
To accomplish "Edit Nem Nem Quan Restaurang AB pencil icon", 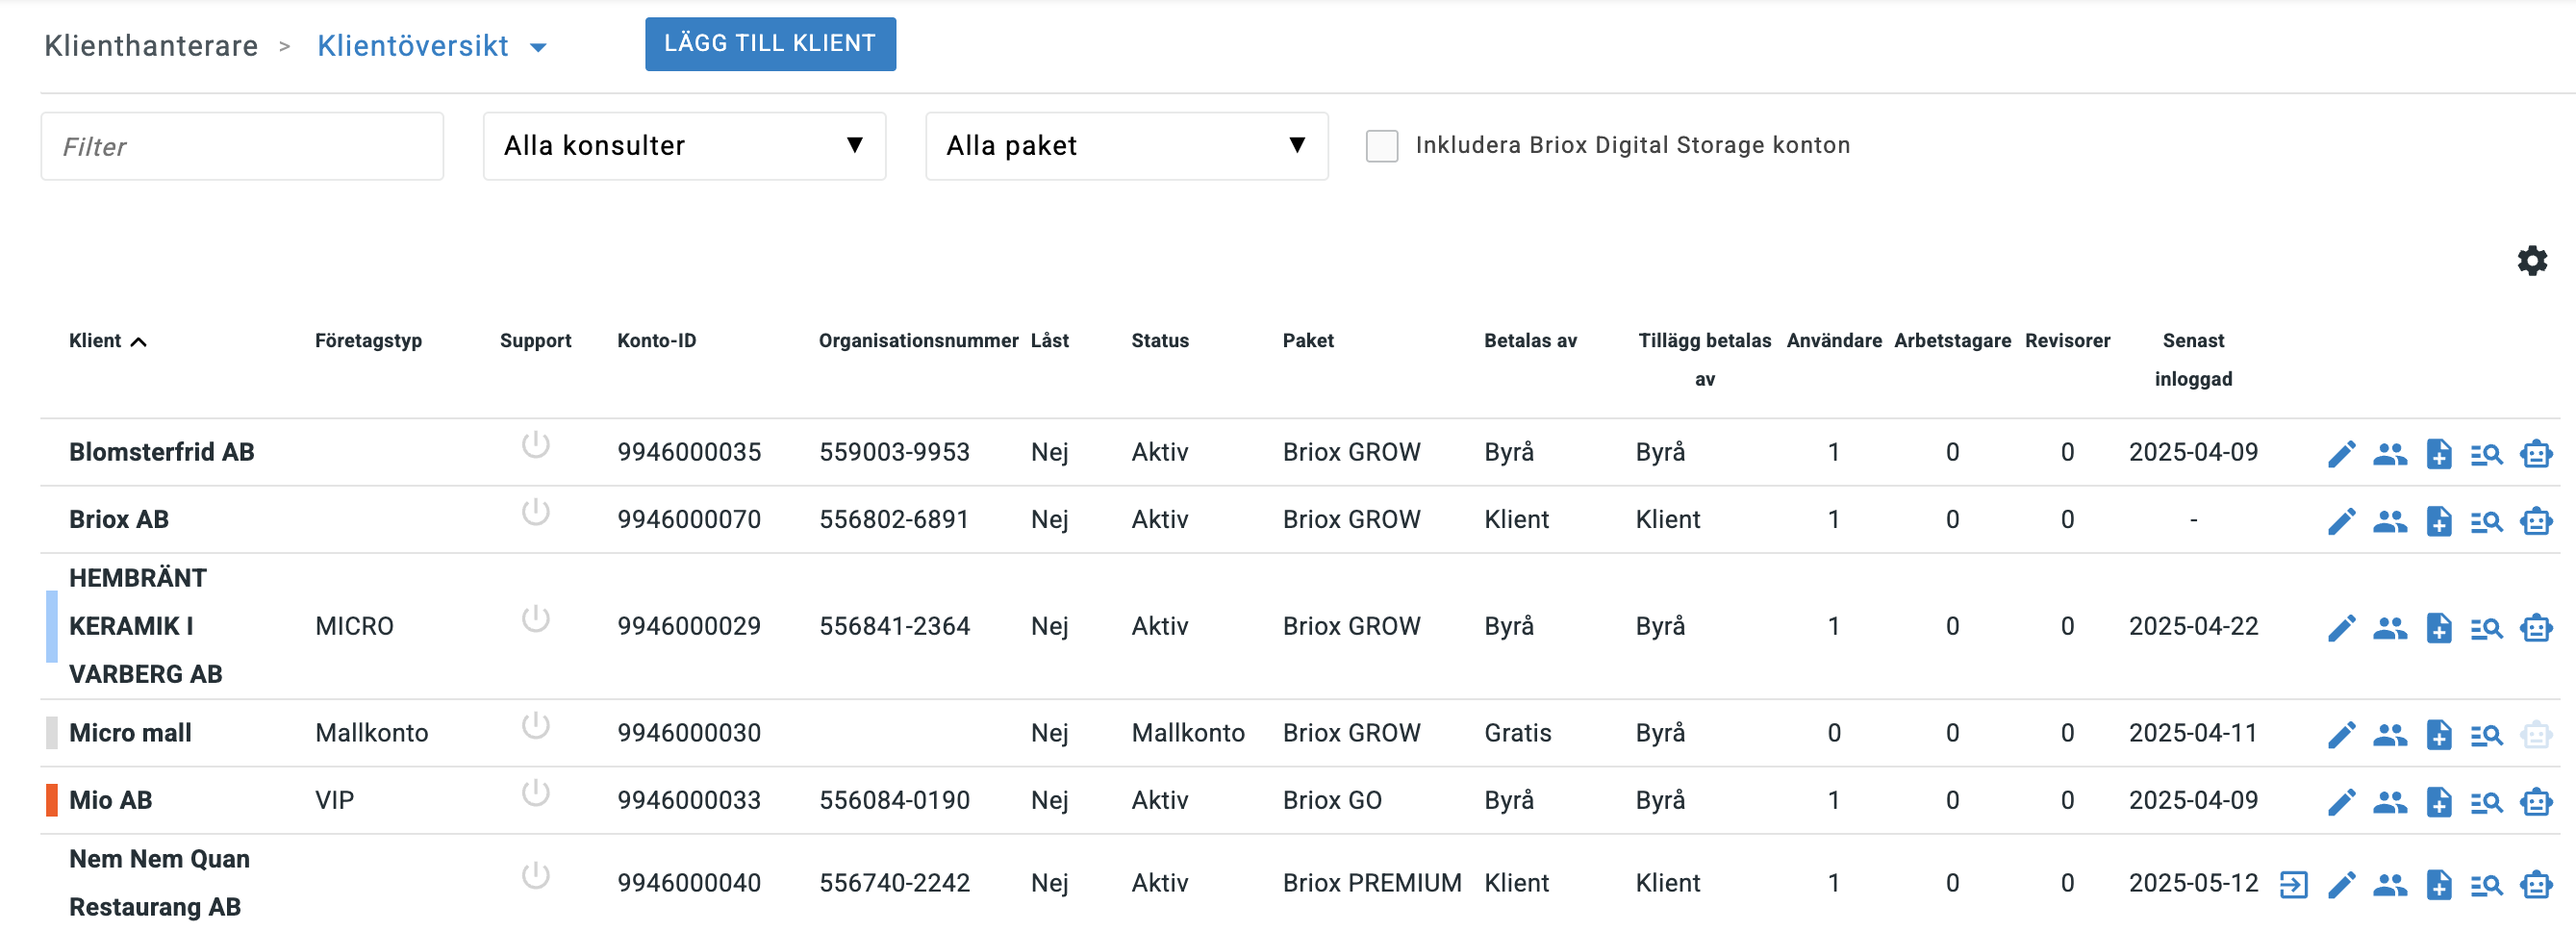I will click(x=2341, y=886).
